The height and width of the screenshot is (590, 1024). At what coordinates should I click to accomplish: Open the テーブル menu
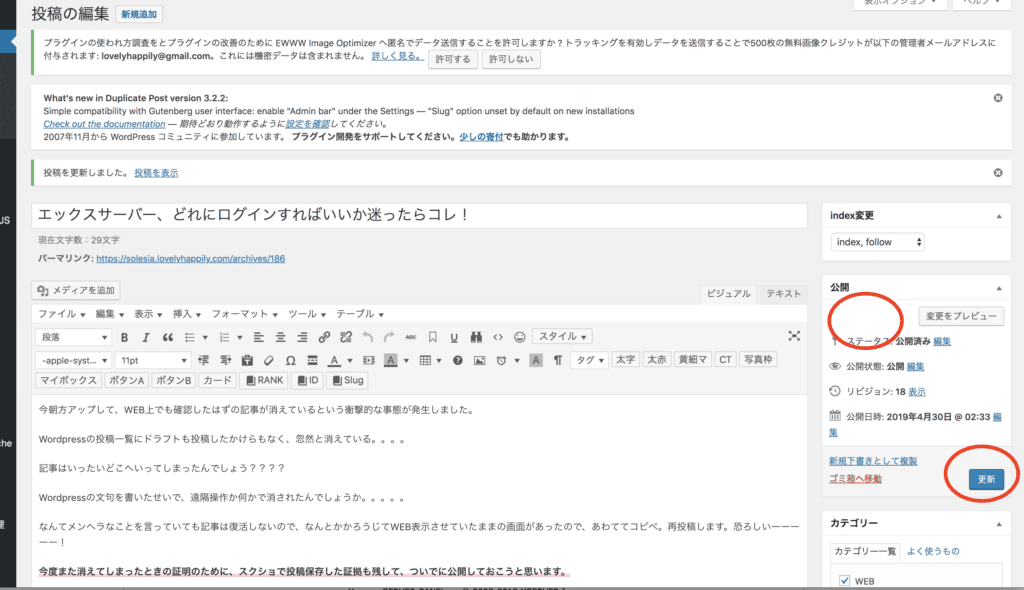click(x=359, y=314)
